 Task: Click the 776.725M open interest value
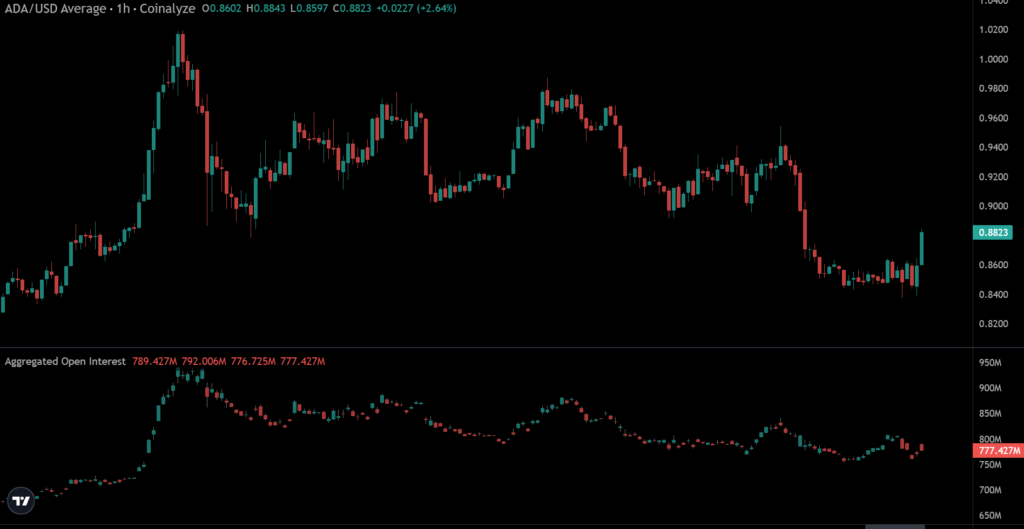(x=253, y=361)
